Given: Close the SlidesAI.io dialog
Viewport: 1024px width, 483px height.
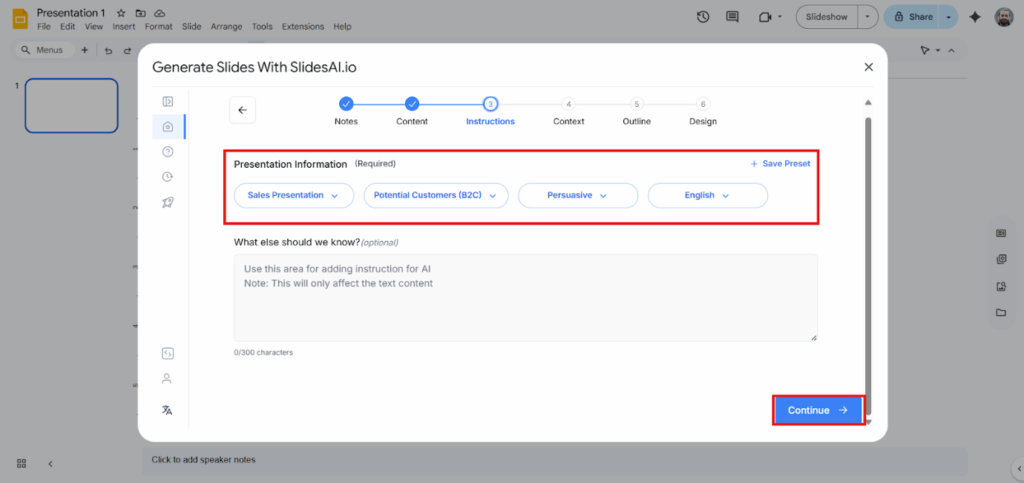Looking at the screenshot, I should (x=867, y=67).
